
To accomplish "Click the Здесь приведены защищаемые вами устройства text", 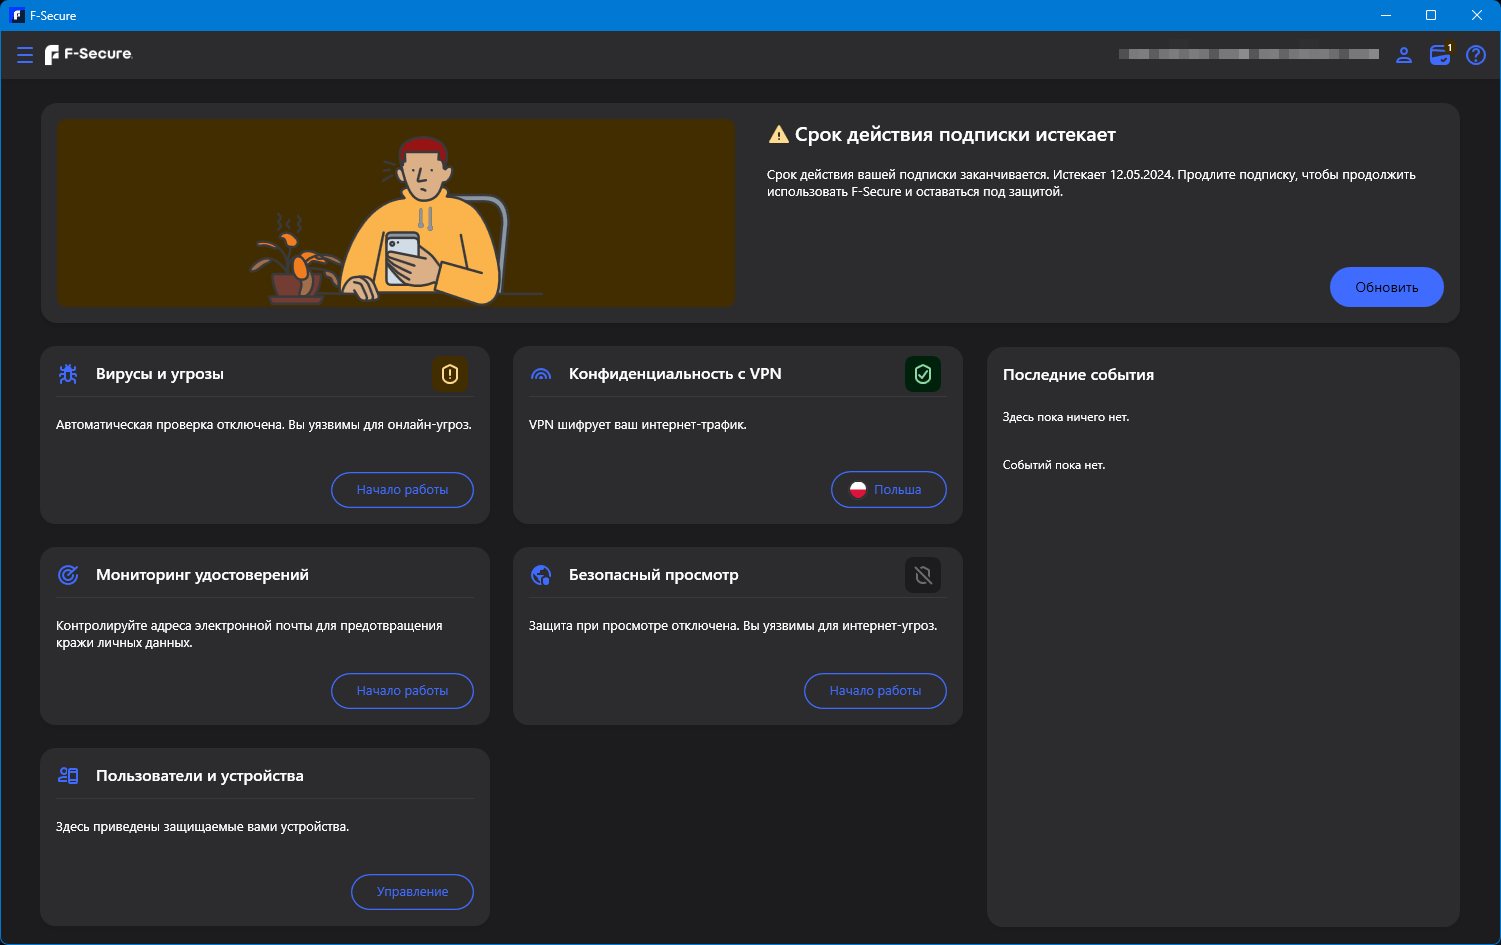I will pyautogui.click(x=203, y=827).
